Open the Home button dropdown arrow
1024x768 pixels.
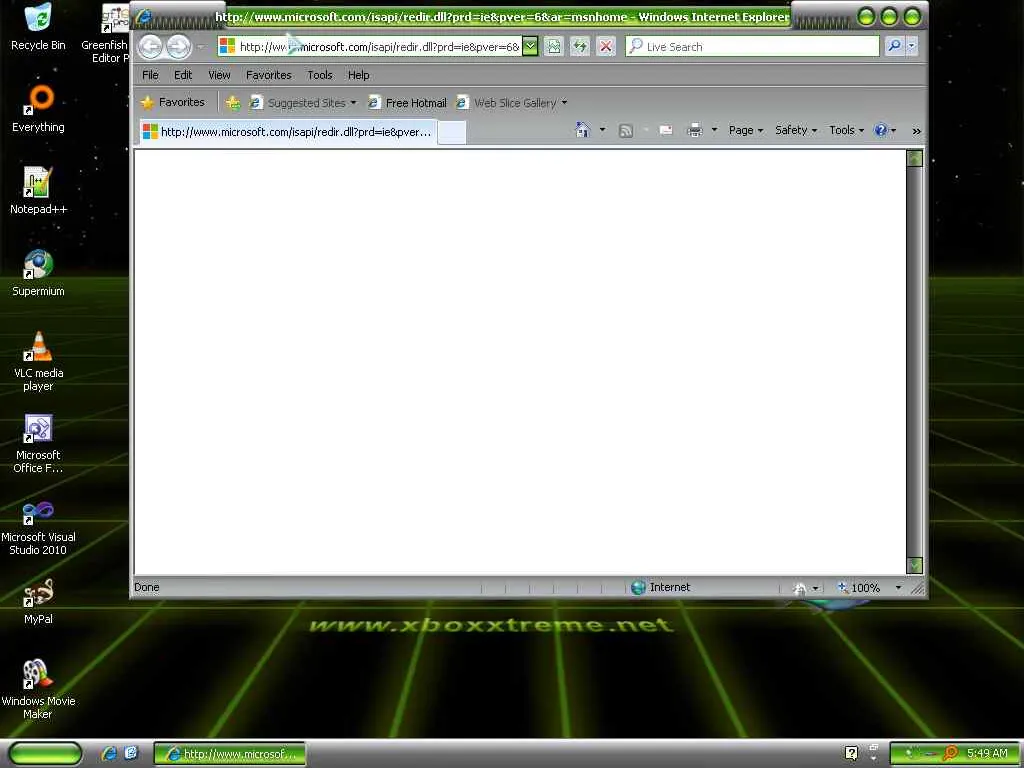pos(602,130)
